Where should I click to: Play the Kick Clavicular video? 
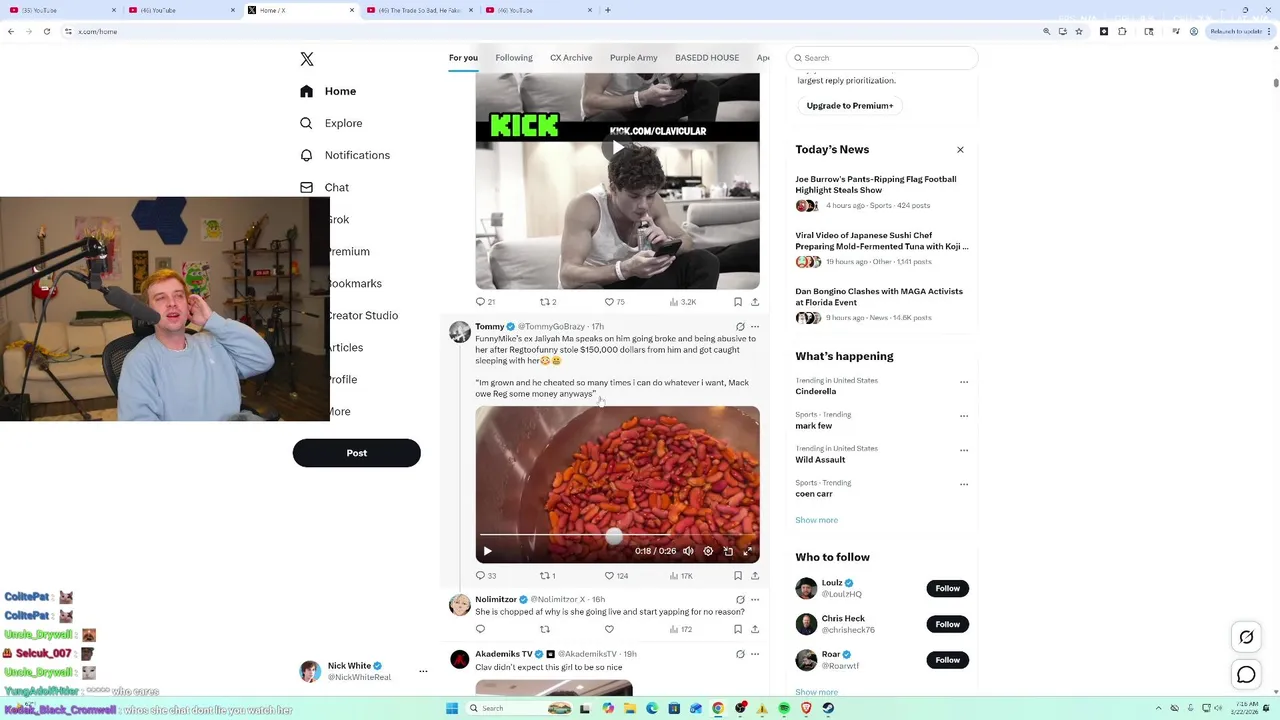click(617, 148)
